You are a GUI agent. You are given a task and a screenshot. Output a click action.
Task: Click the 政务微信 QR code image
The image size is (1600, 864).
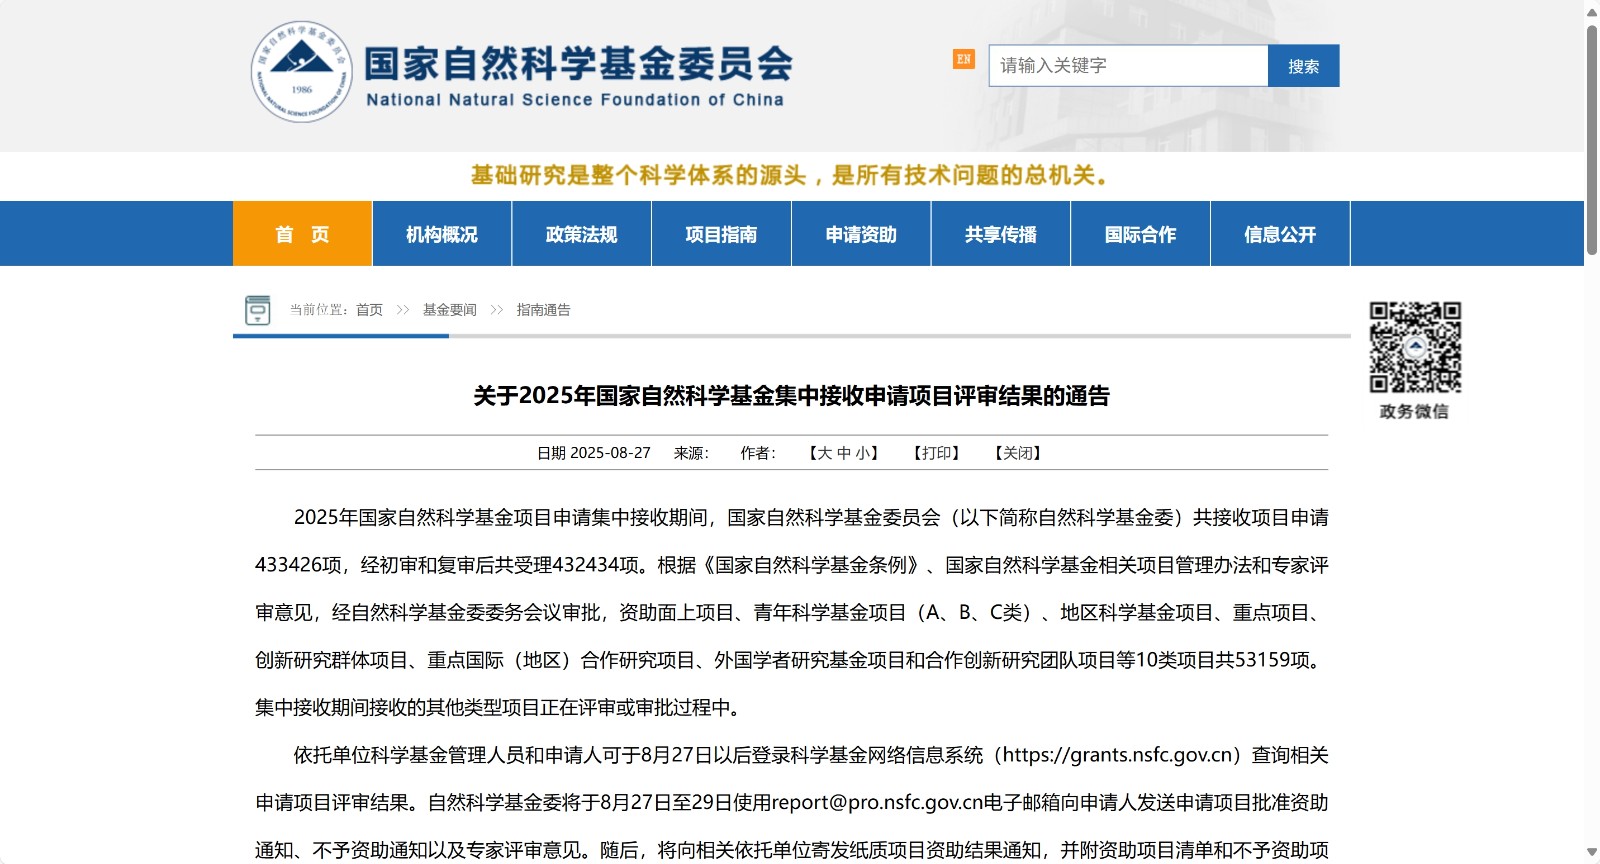coord(1415,347)
